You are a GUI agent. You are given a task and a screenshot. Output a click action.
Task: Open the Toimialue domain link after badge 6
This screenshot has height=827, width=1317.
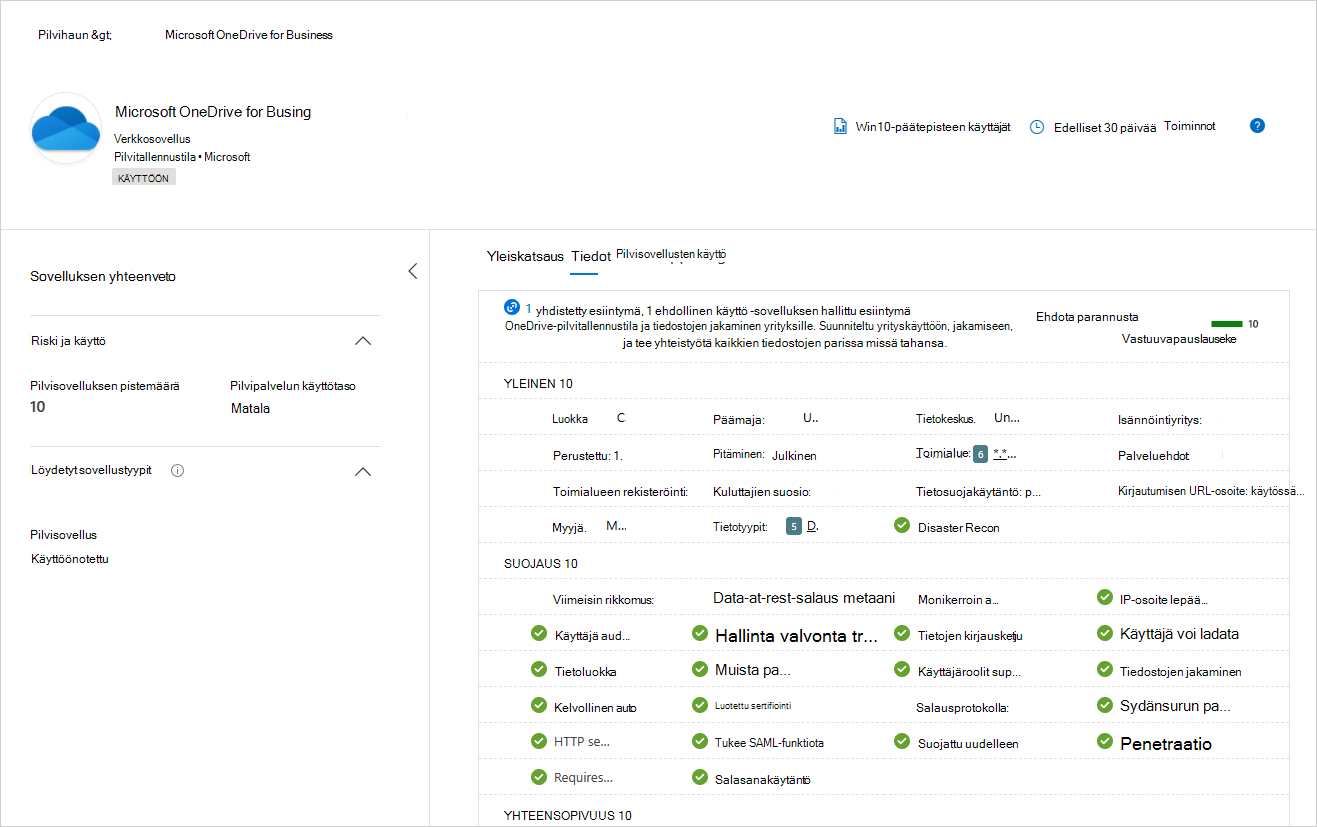pyautogui.click(x=1005, y=454)
